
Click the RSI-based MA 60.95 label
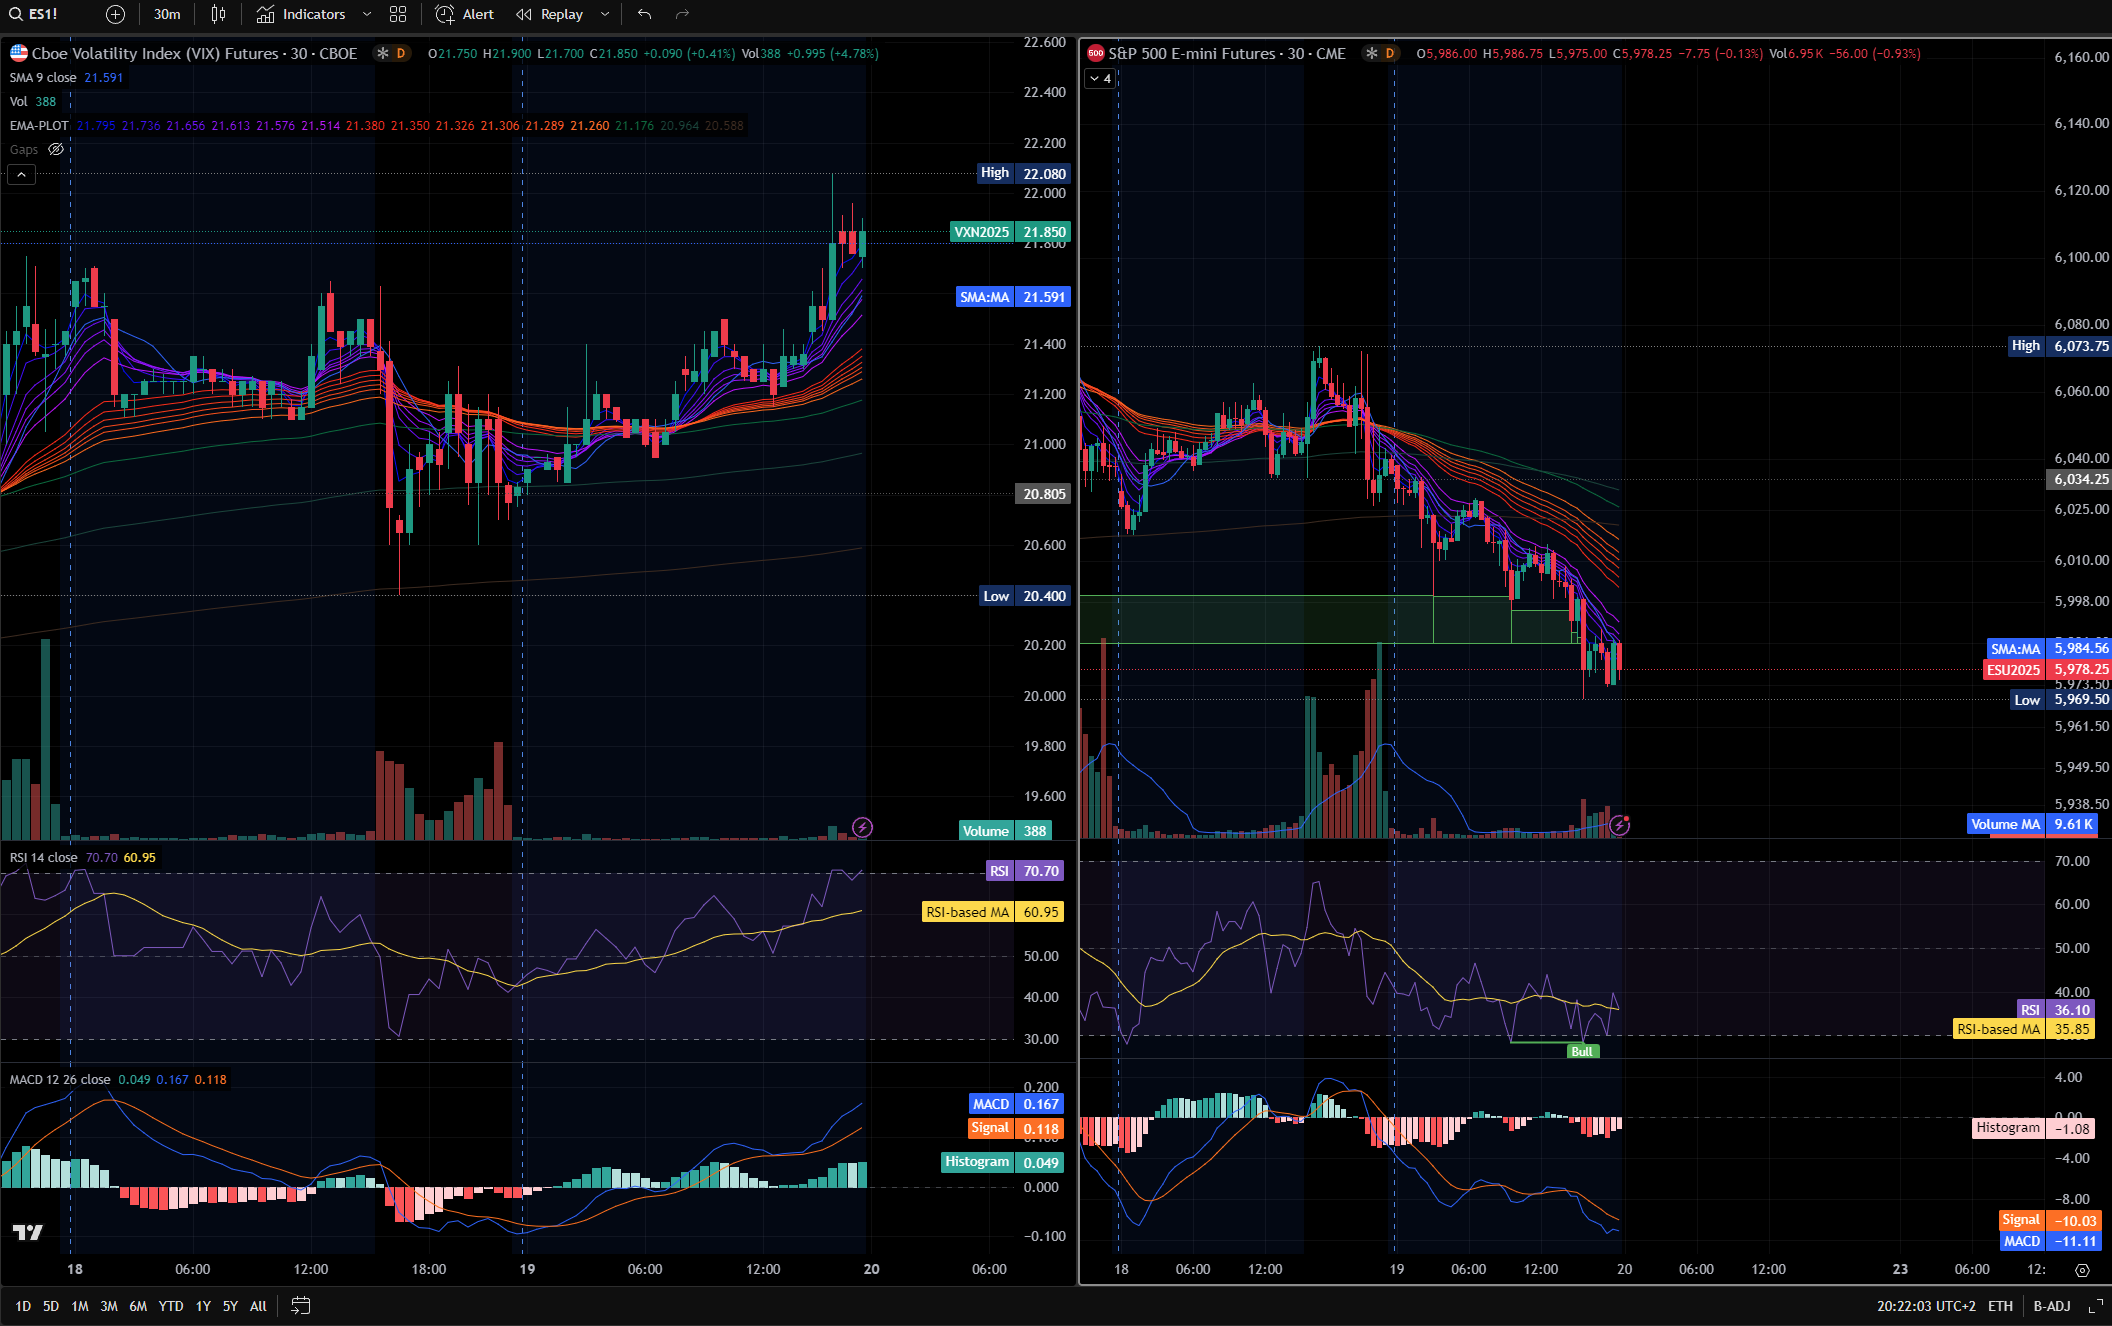click(992, 912)
